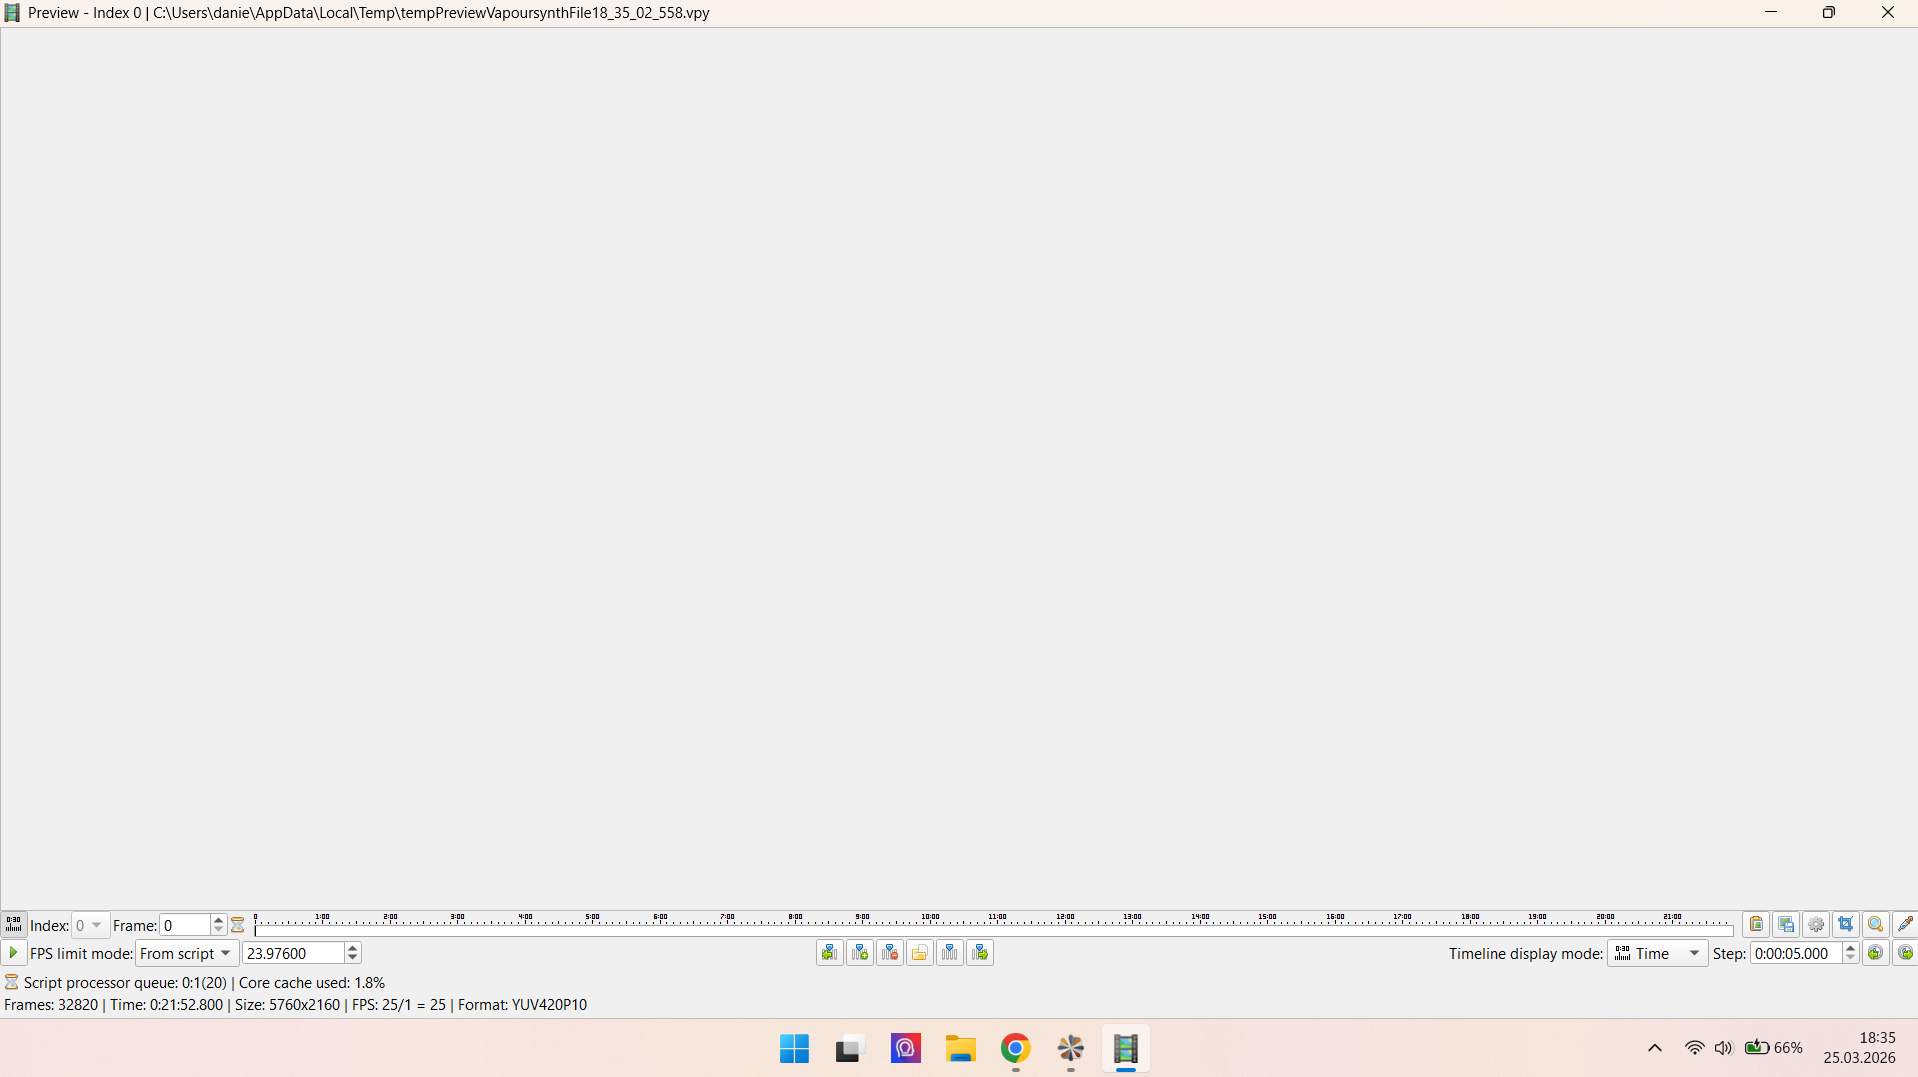
Task: Change Timeline display mode from Time
Action: (x=1657, y=953)
